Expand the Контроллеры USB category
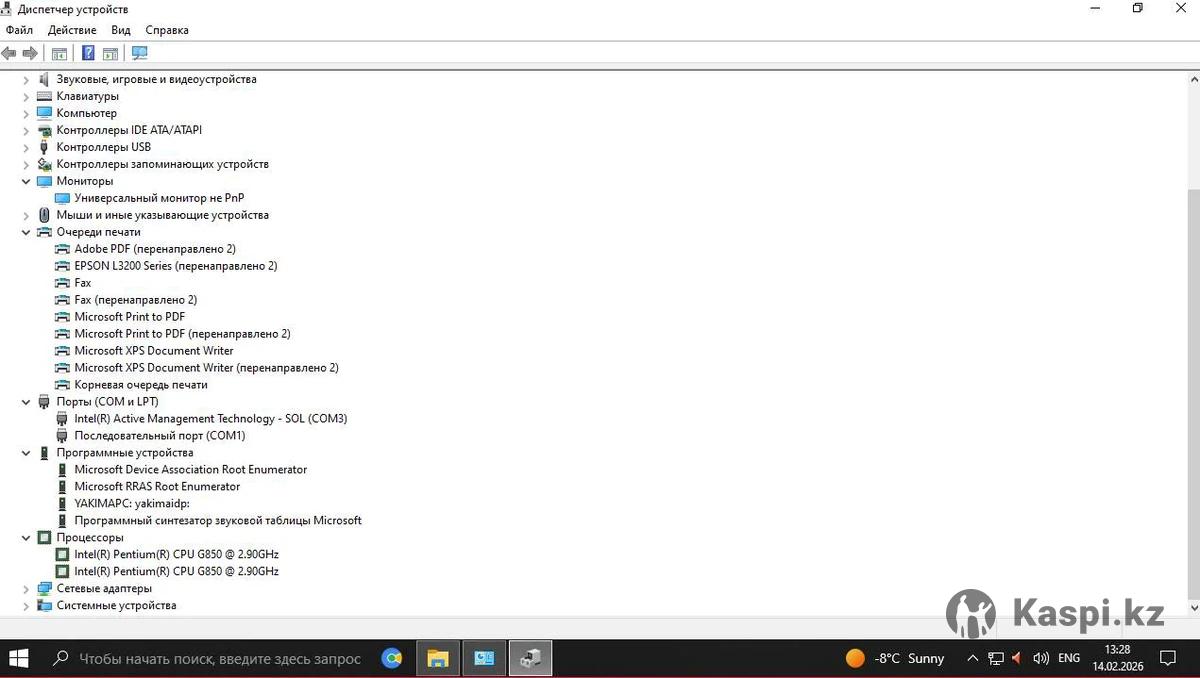 (x=27, y=148)
